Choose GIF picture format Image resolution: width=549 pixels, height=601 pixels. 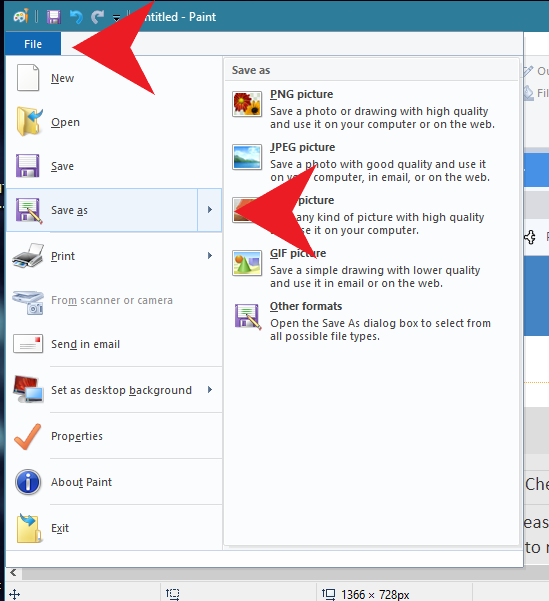point(371,268)
